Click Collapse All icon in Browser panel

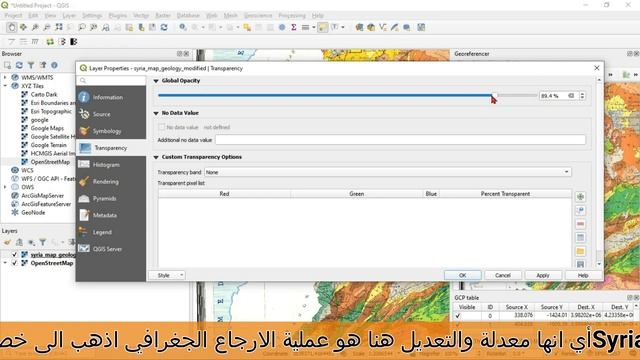pos(43,65)
